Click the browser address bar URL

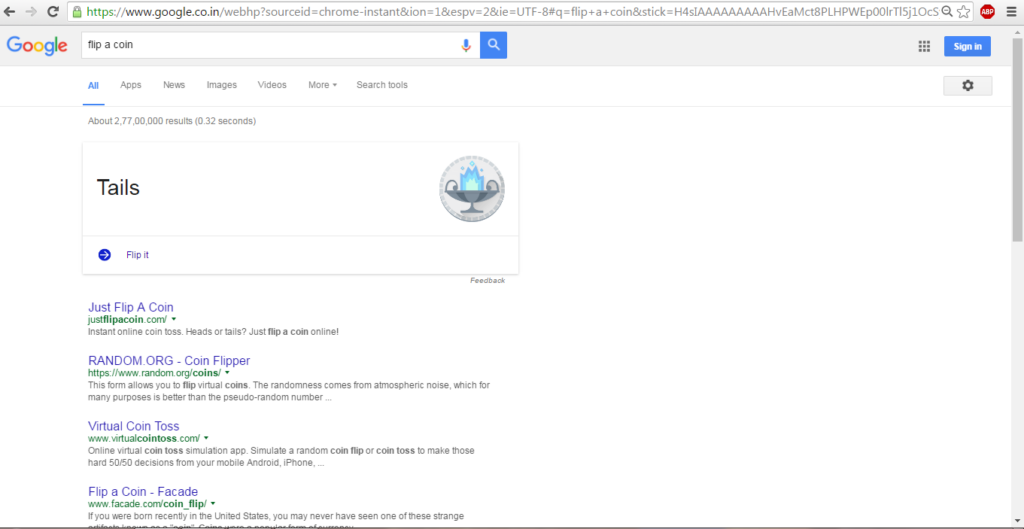pyautogui.click(x=513, y=12)
